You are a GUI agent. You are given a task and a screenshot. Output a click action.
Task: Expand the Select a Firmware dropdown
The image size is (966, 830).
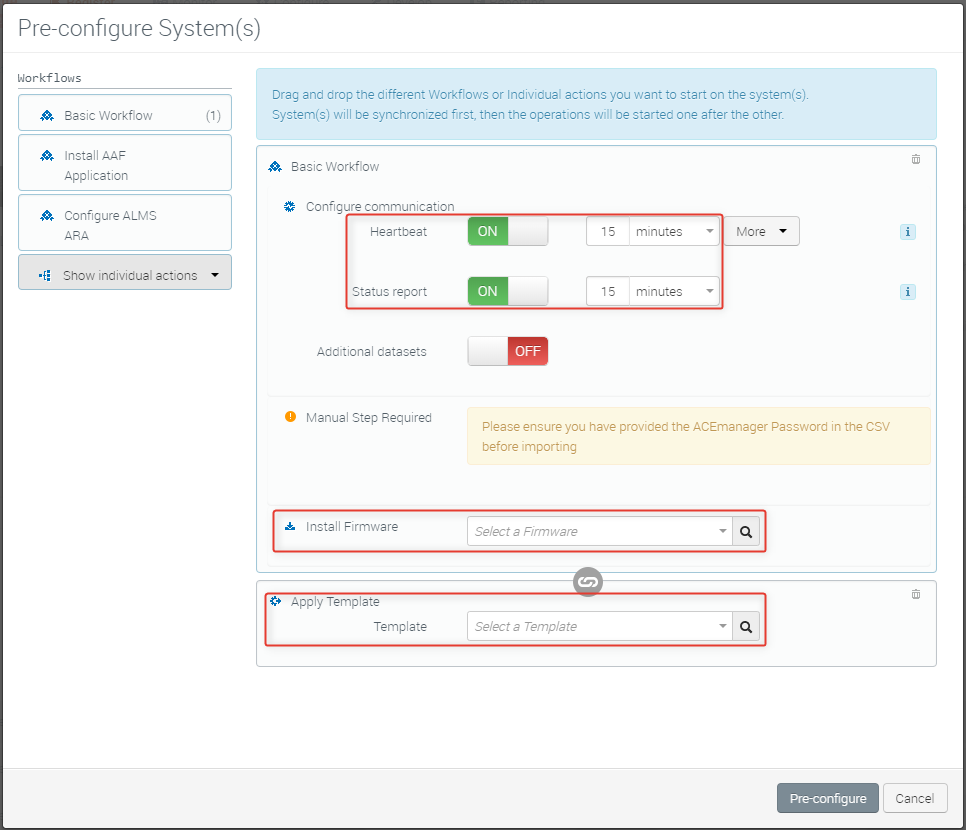point(598,532)
